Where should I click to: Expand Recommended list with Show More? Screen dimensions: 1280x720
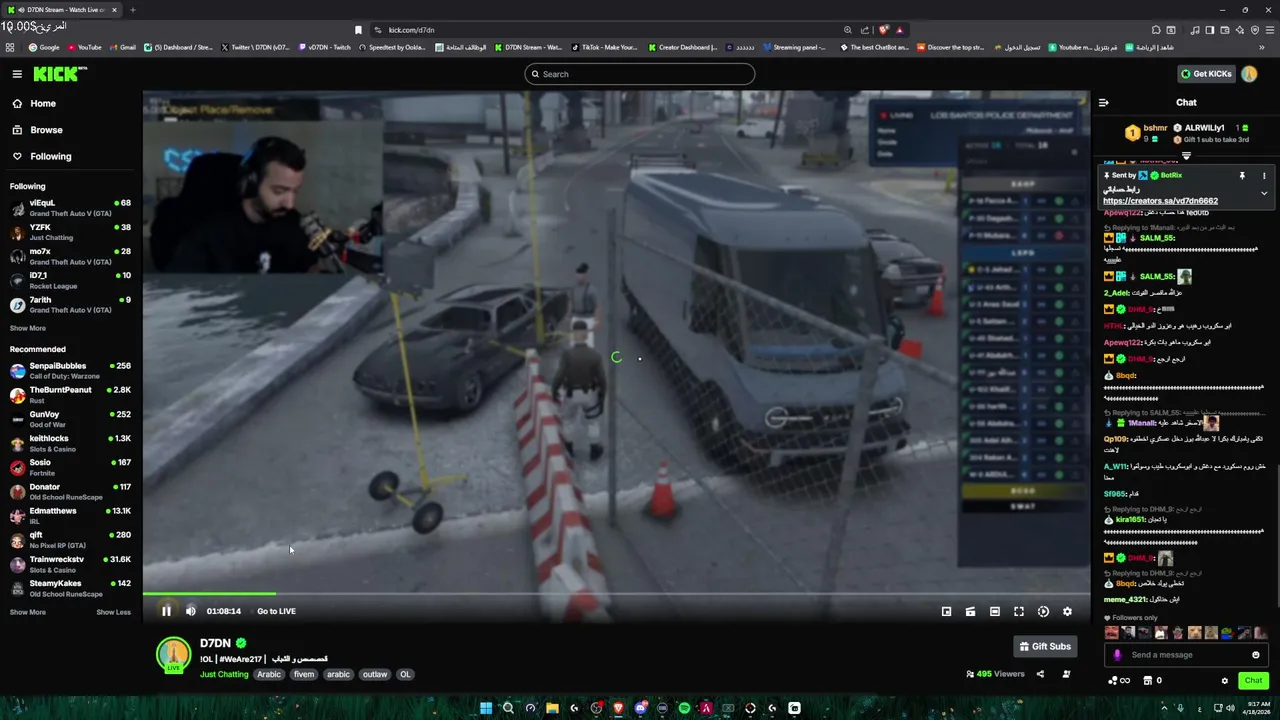click(27, 612)
